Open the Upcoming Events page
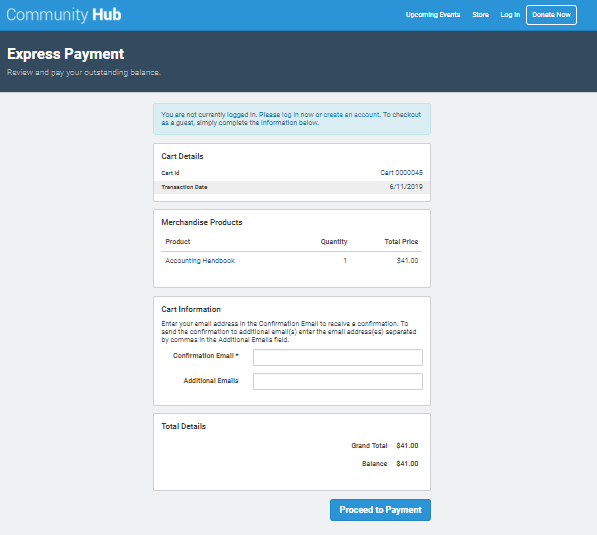This screenshot has height=535, width=597. (433, 15)
